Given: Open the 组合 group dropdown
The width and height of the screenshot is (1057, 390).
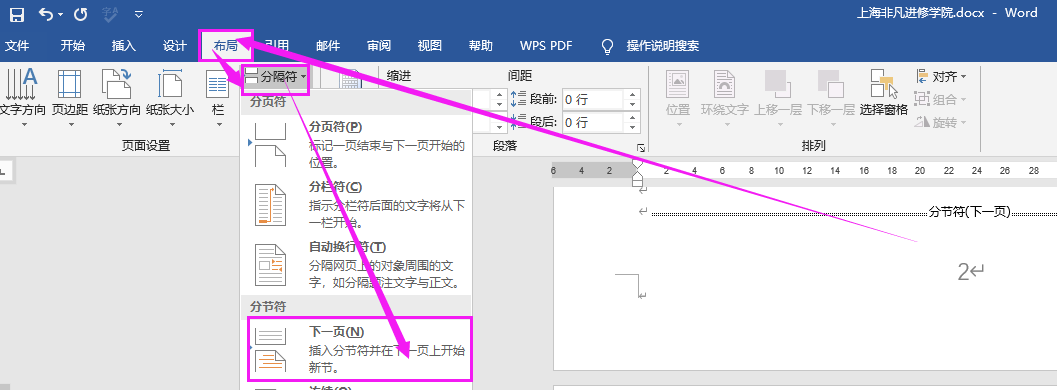Looking at the screenshot, I should point(940,99).
